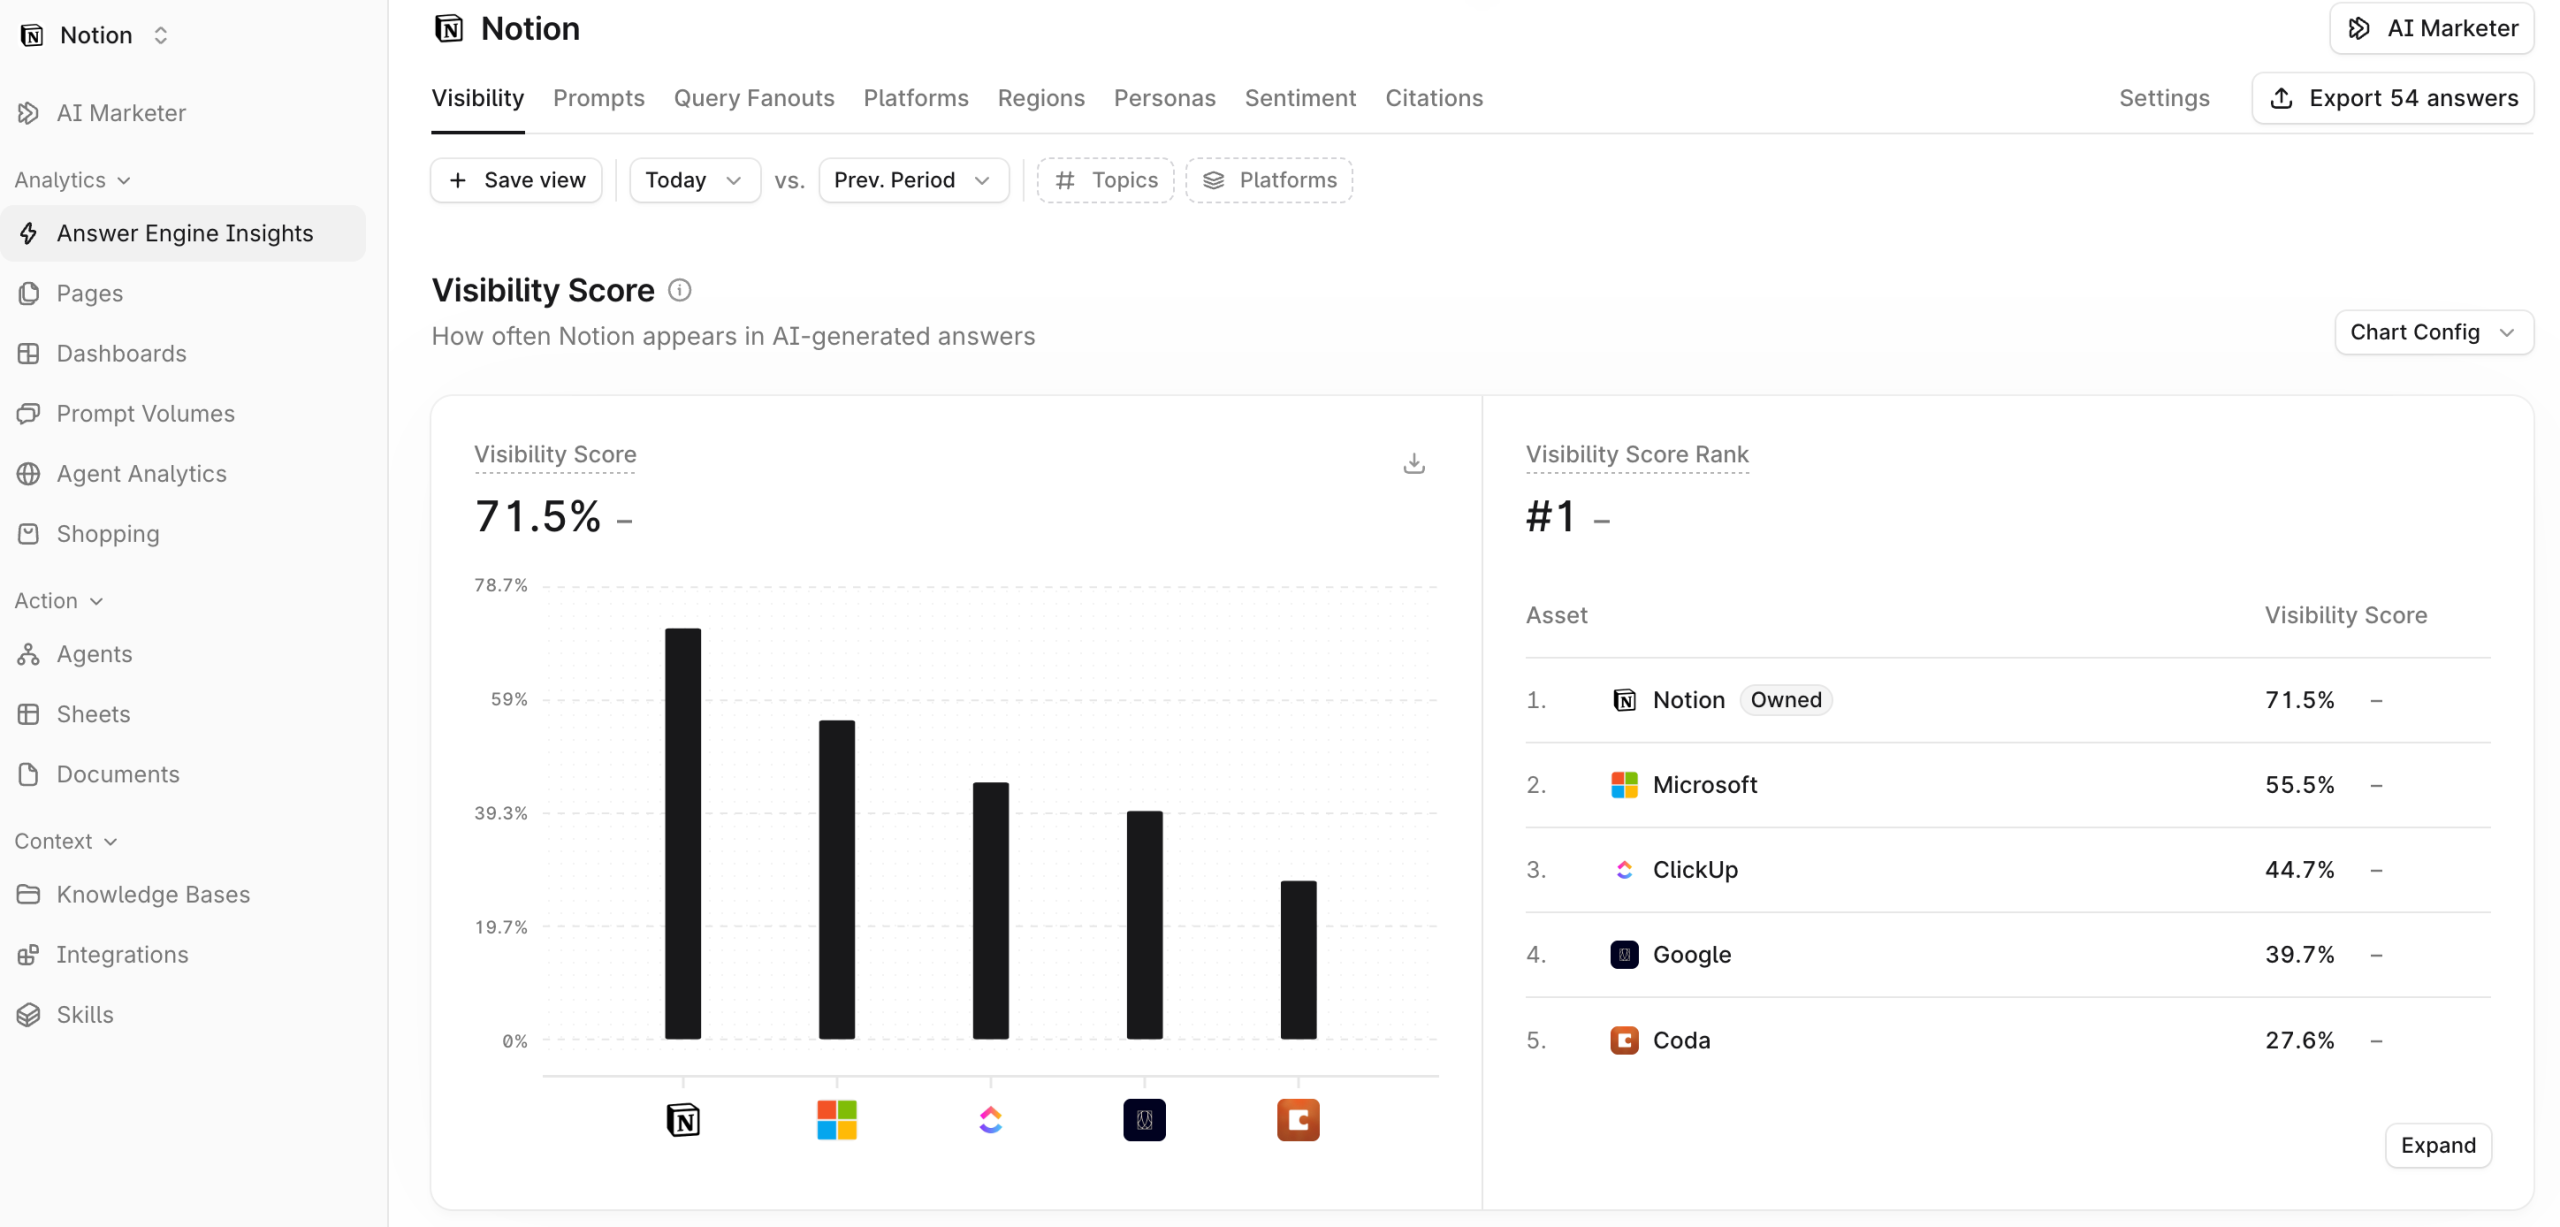Select Answer Engine Insights
This screenshot has height=1227, width=2560.
(x=183, y=233)
